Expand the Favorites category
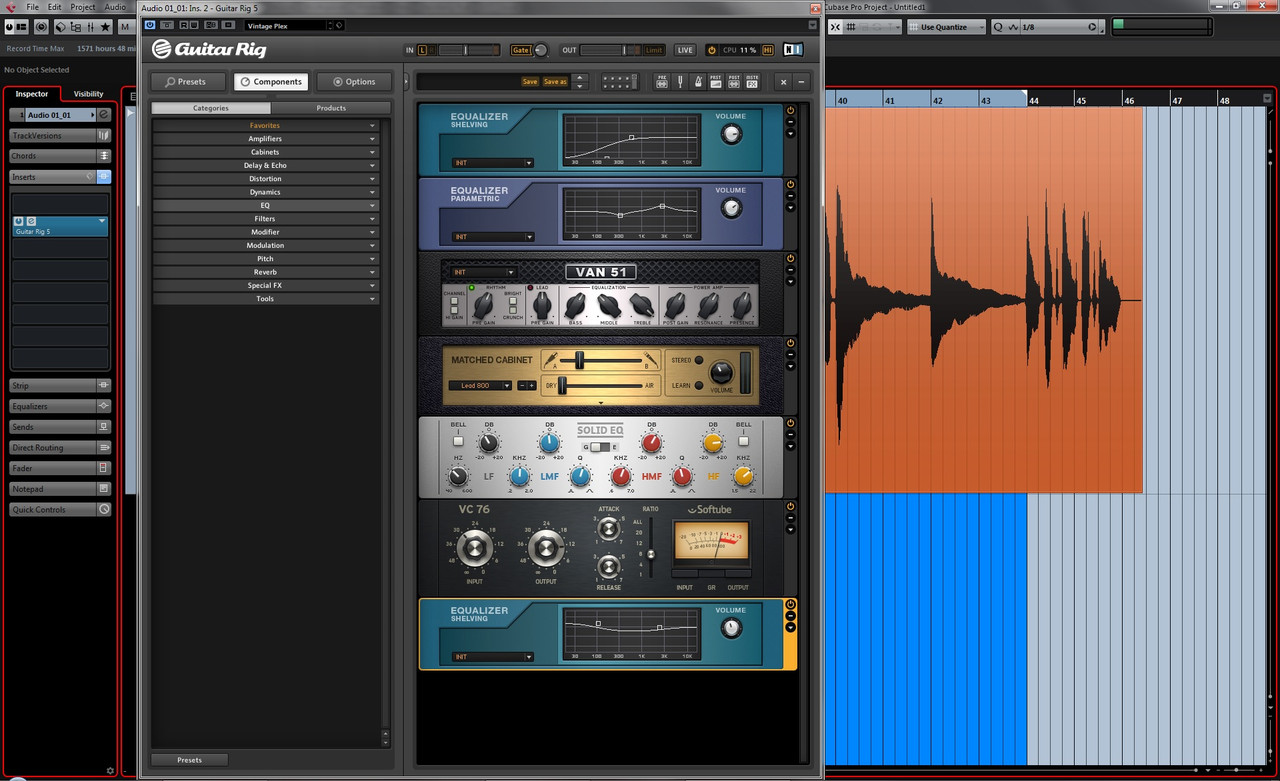 point(265,126)
